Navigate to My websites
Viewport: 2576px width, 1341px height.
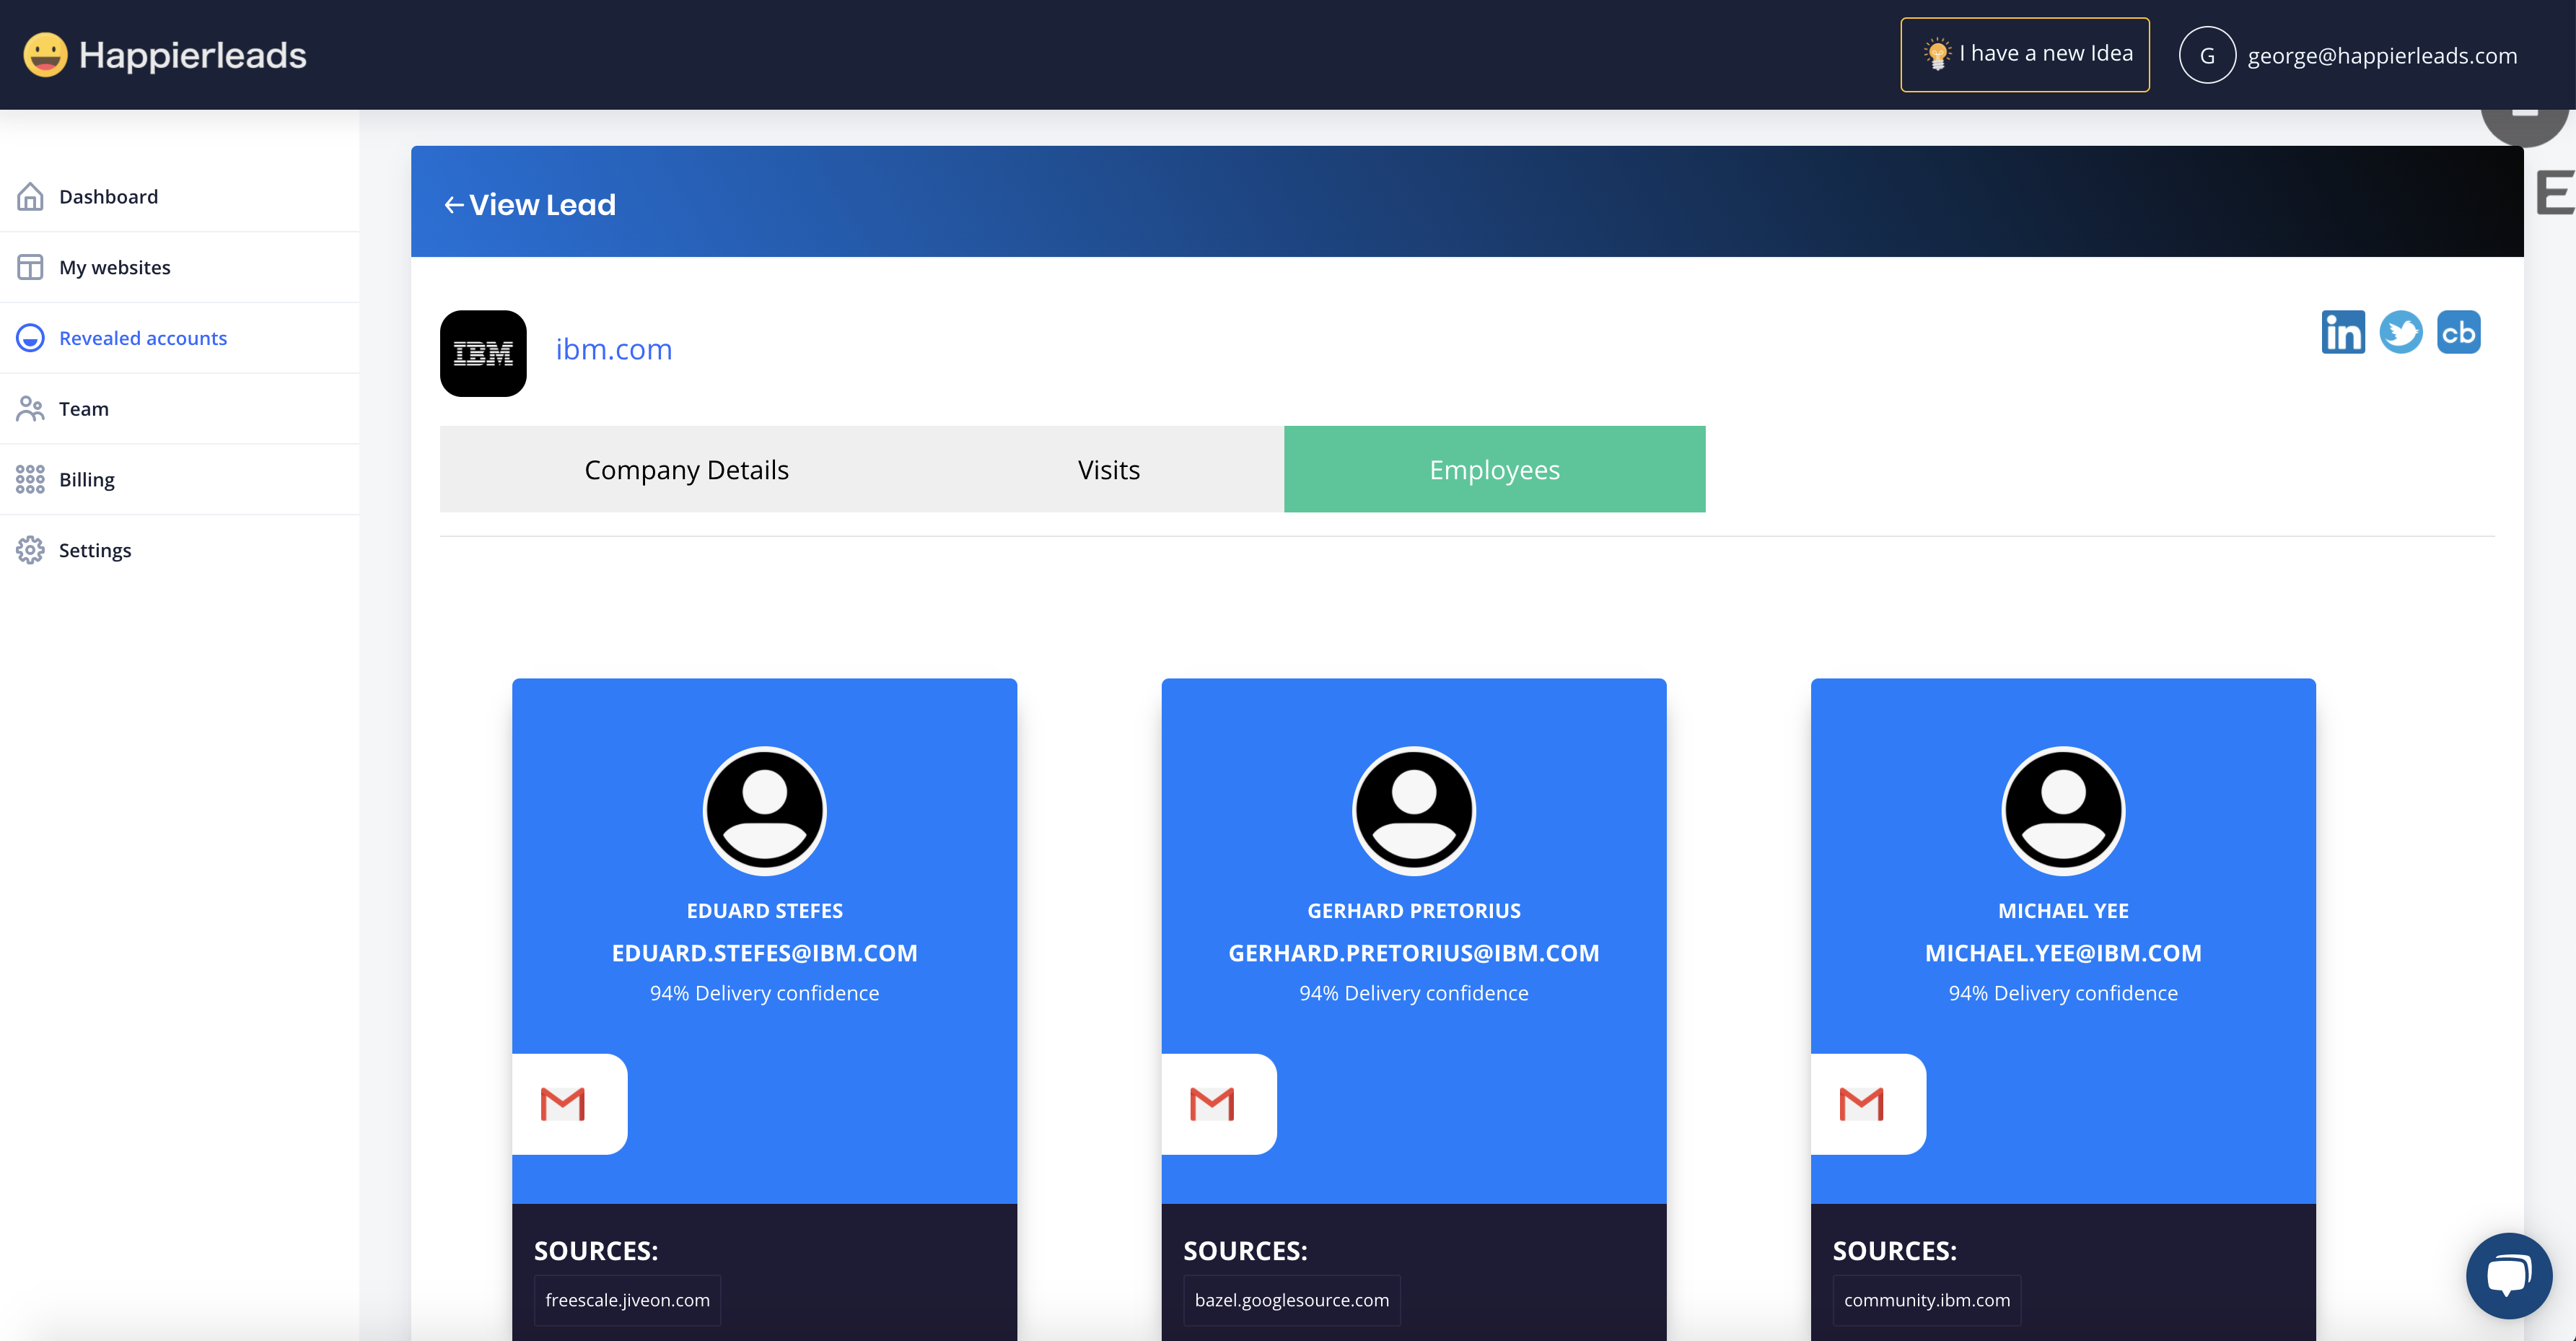point(114,267)
